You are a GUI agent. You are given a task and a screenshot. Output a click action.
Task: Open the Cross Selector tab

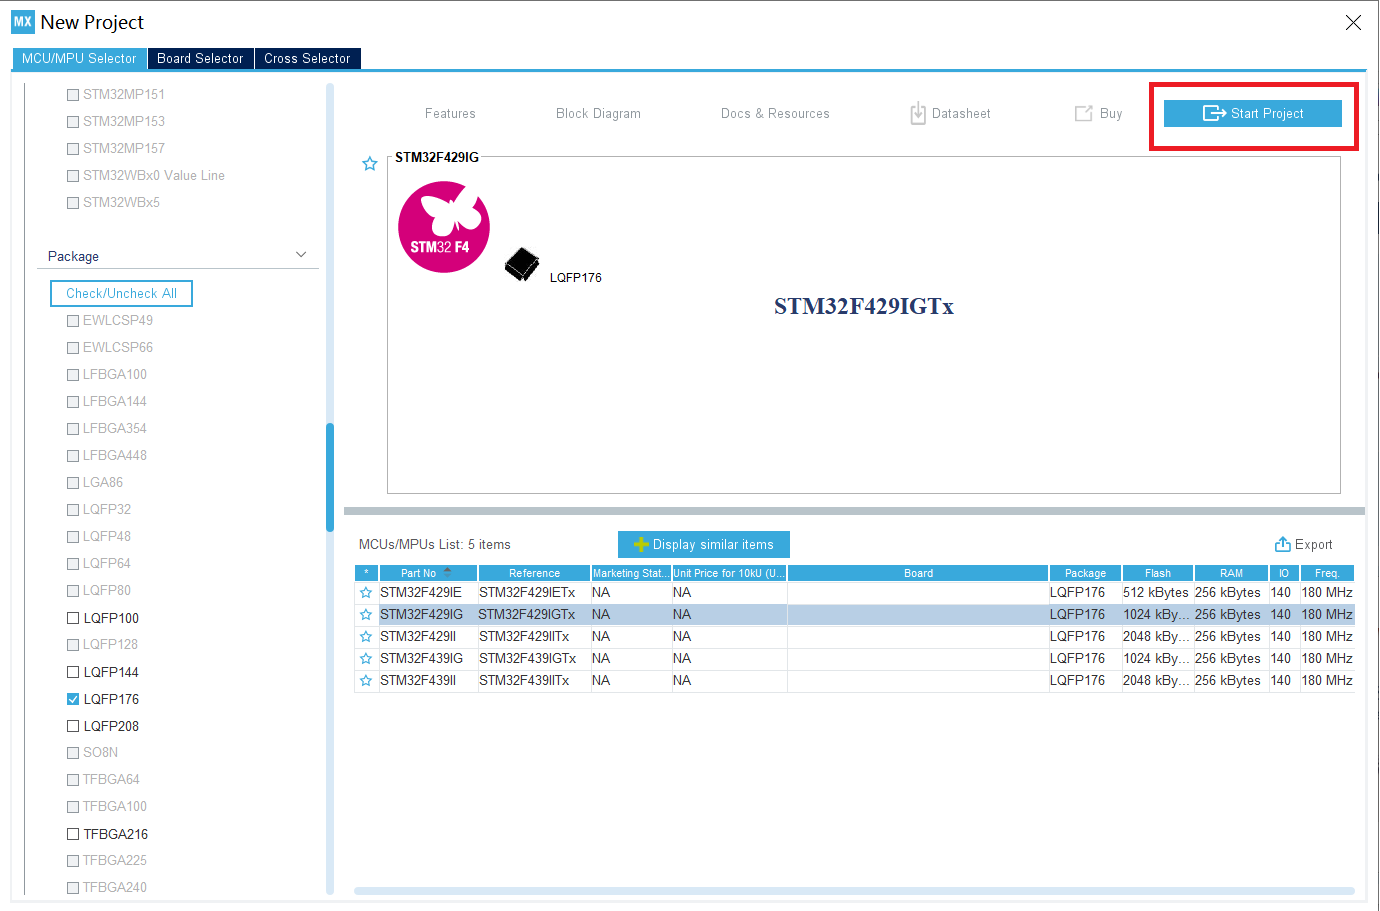(307, 59)
